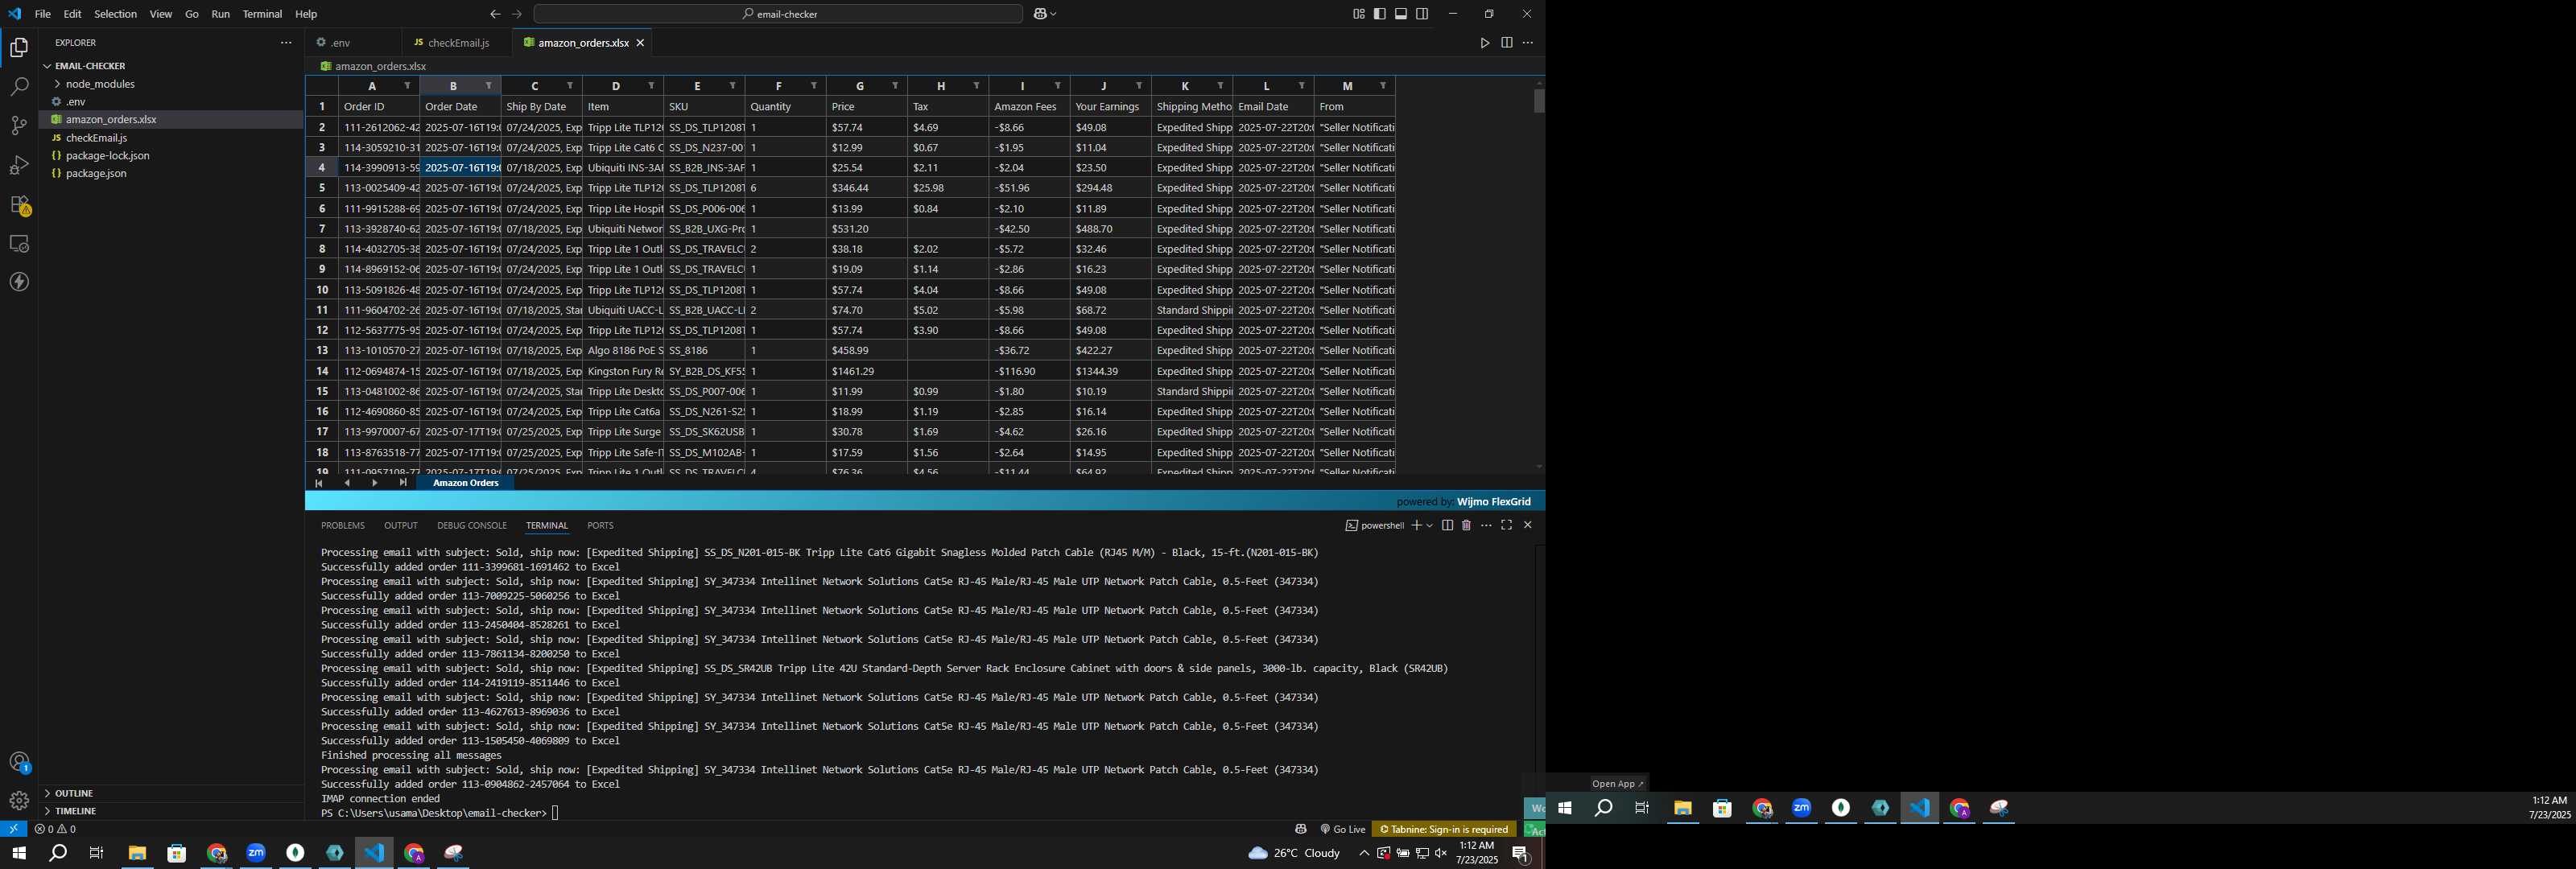Select the $1461.29 price cell
Screen dimensions: 2576x869
point(866,371)
